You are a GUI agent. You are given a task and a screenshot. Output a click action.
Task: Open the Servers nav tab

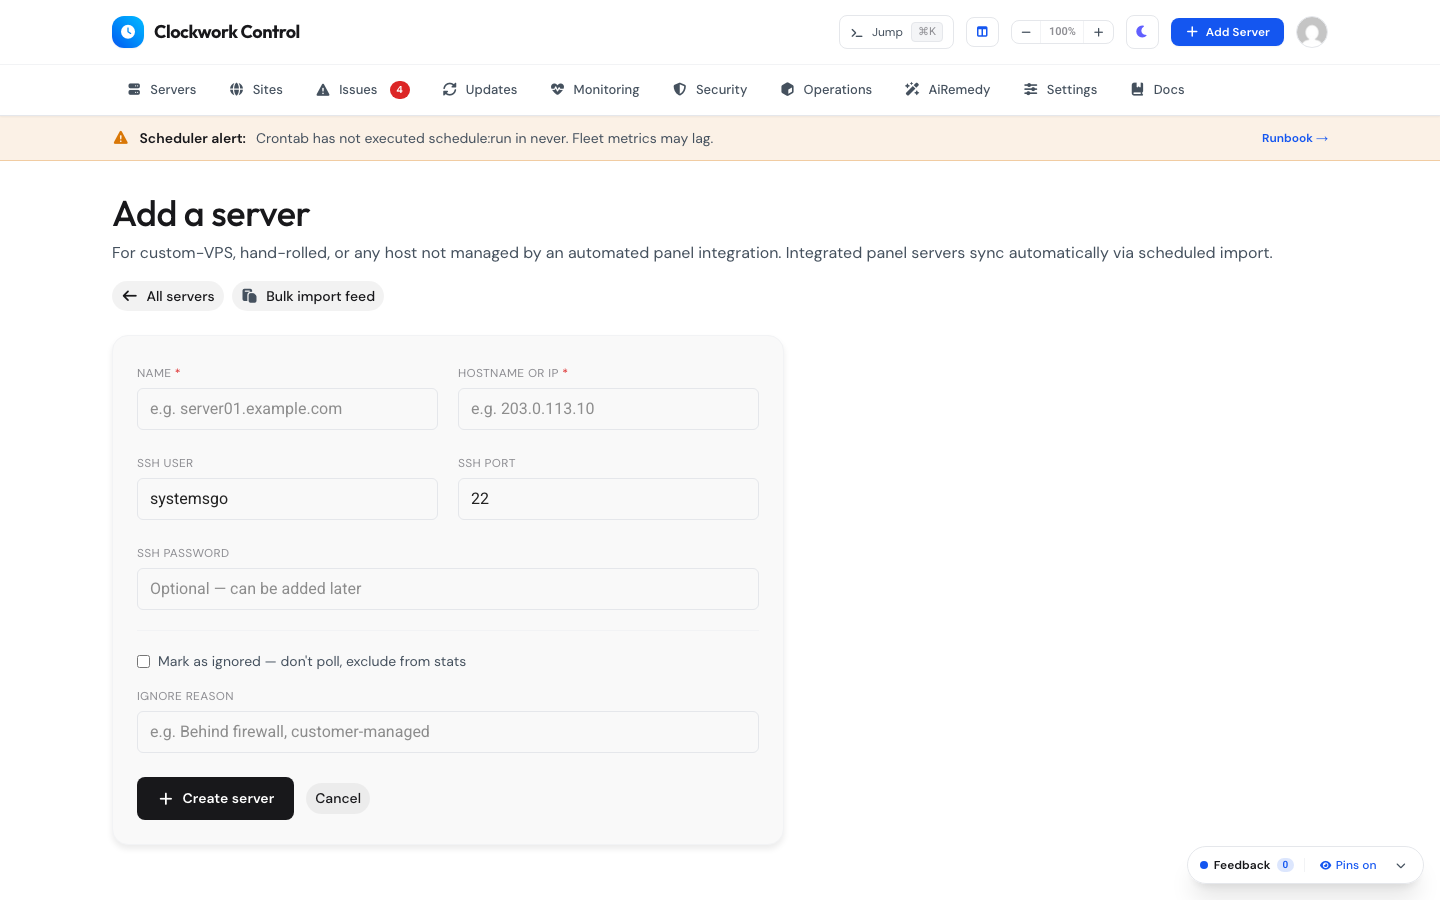(162, 90)
